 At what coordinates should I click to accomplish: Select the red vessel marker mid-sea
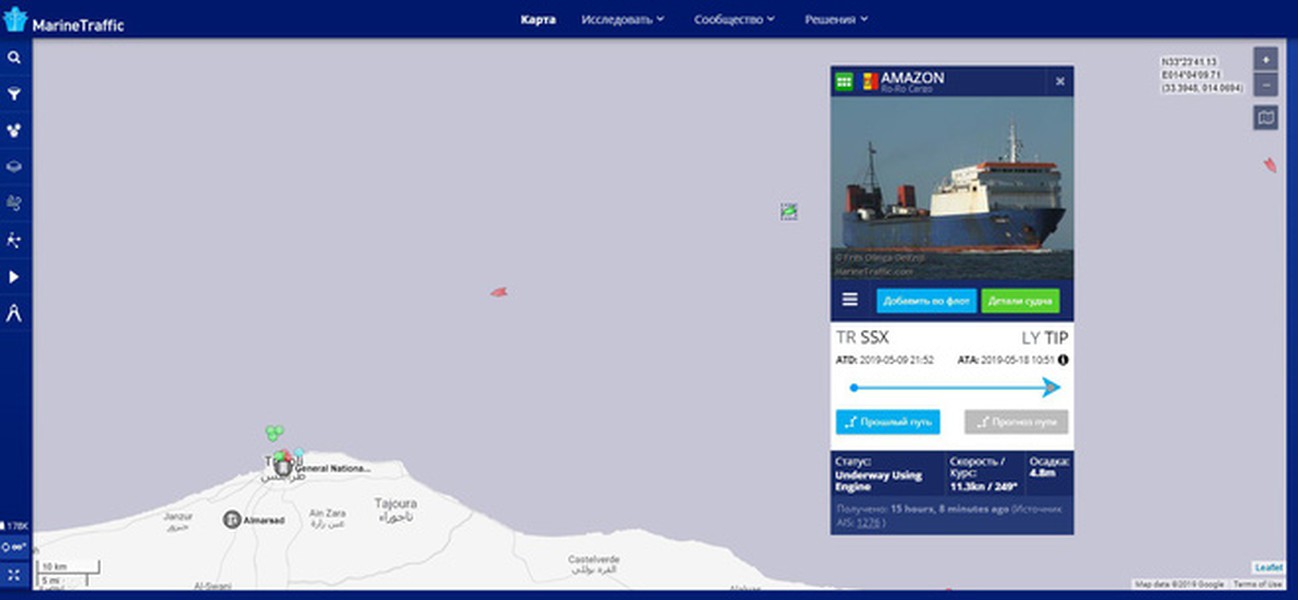498,292
